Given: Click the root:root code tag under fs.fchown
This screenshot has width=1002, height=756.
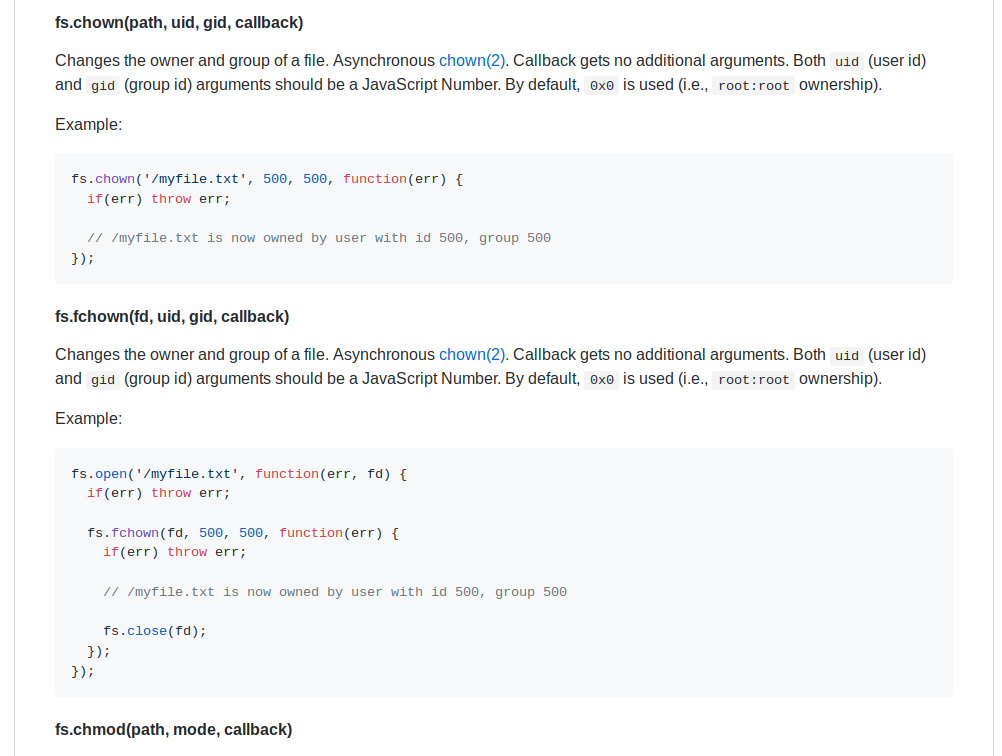Looking at the screenshot, I should [x=753, y=380].
